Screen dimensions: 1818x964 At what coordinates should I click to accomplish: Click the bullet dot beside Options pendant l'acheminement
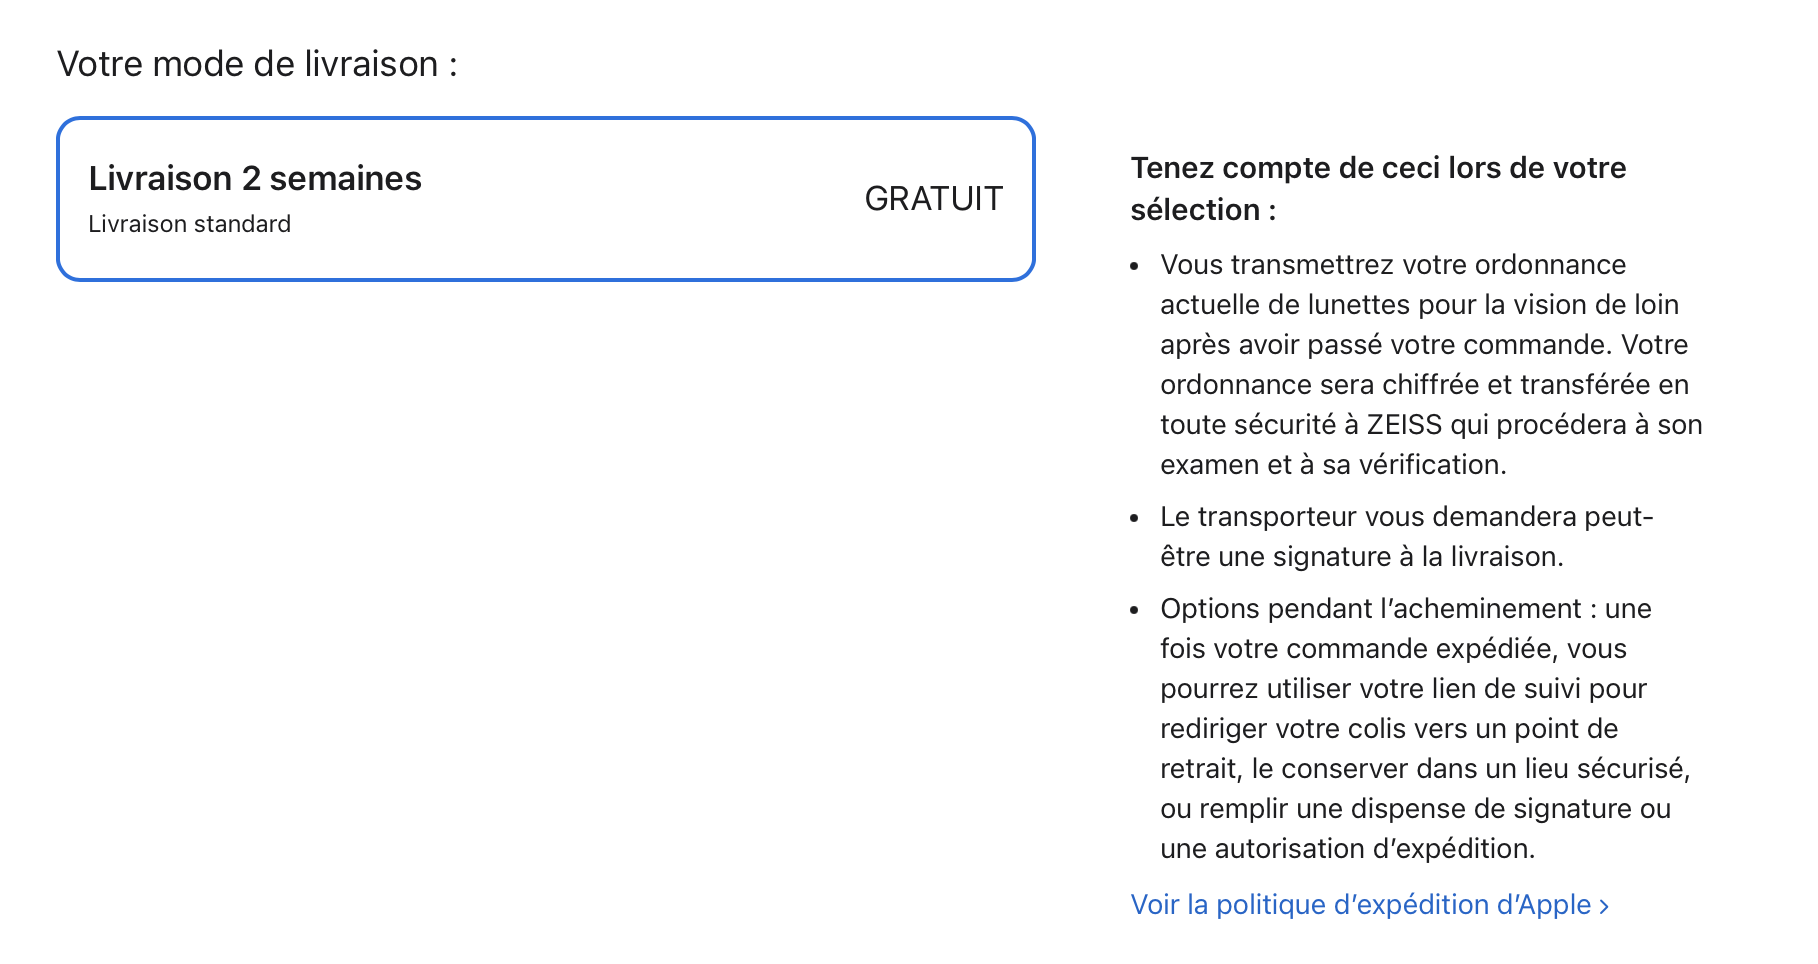pos(1134,611)
